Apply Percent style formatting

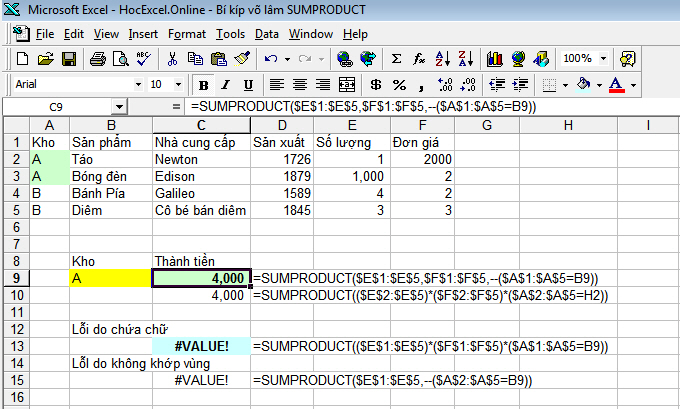pos(399,85)
